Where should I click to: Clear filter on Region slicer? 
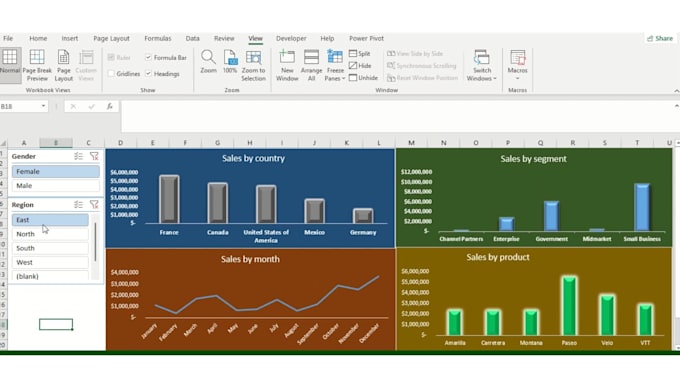click(x=94, y=204)
